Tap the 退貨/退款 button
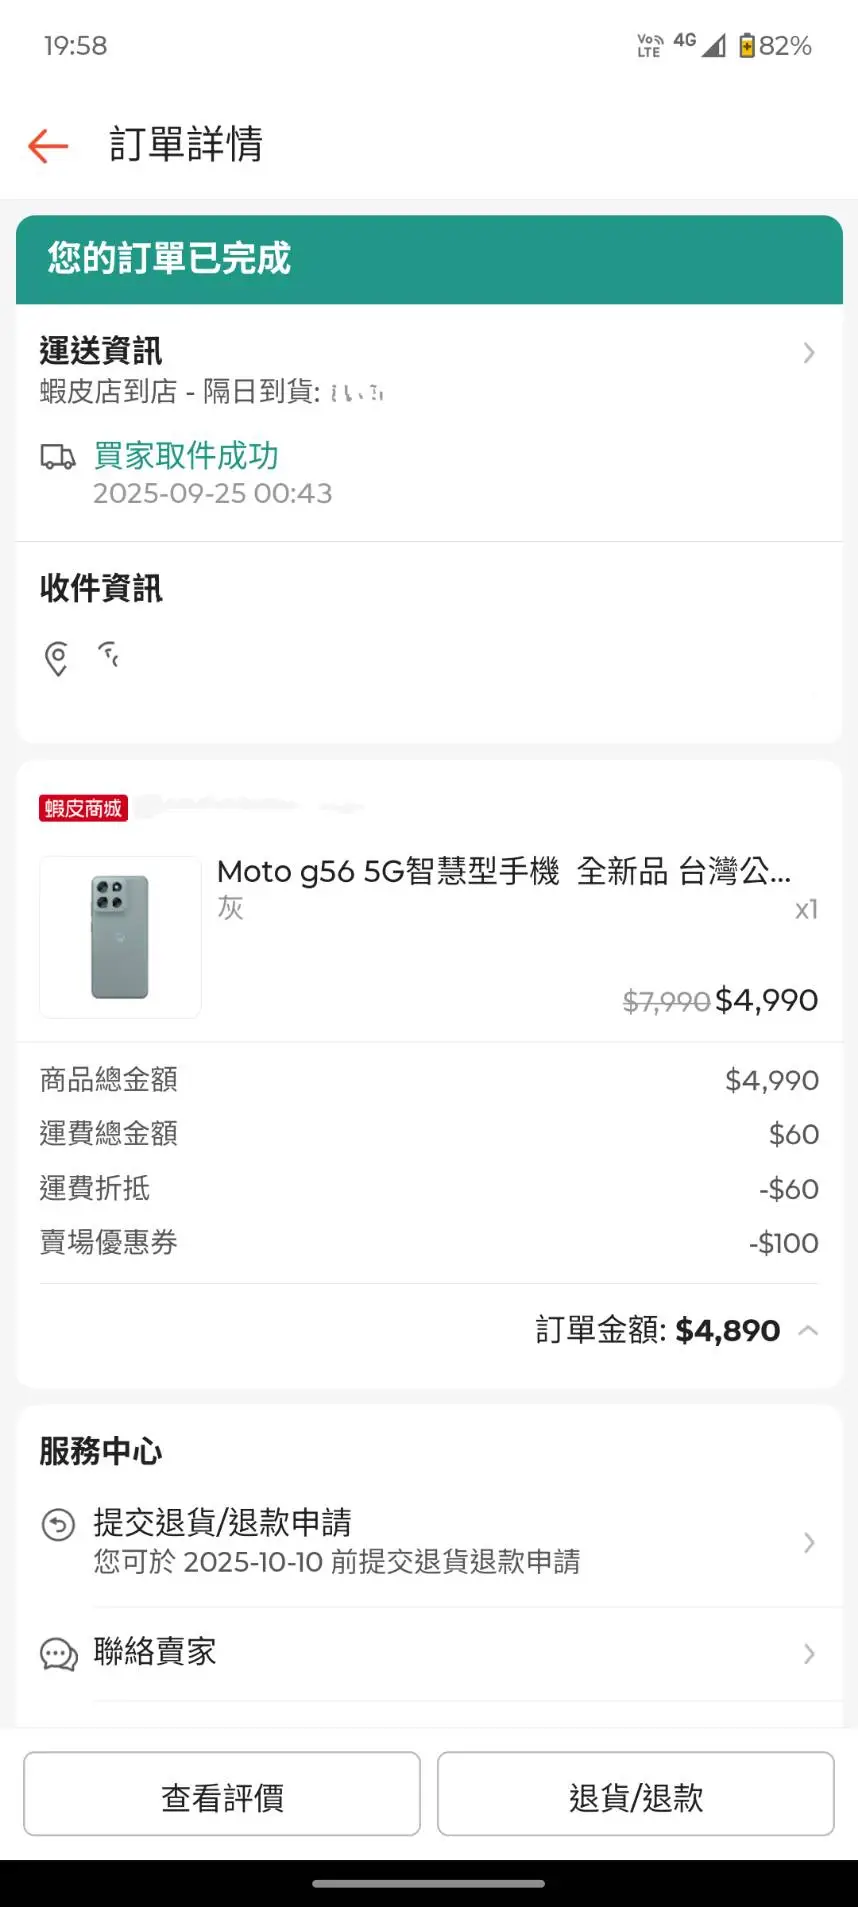 [635, 1797]
